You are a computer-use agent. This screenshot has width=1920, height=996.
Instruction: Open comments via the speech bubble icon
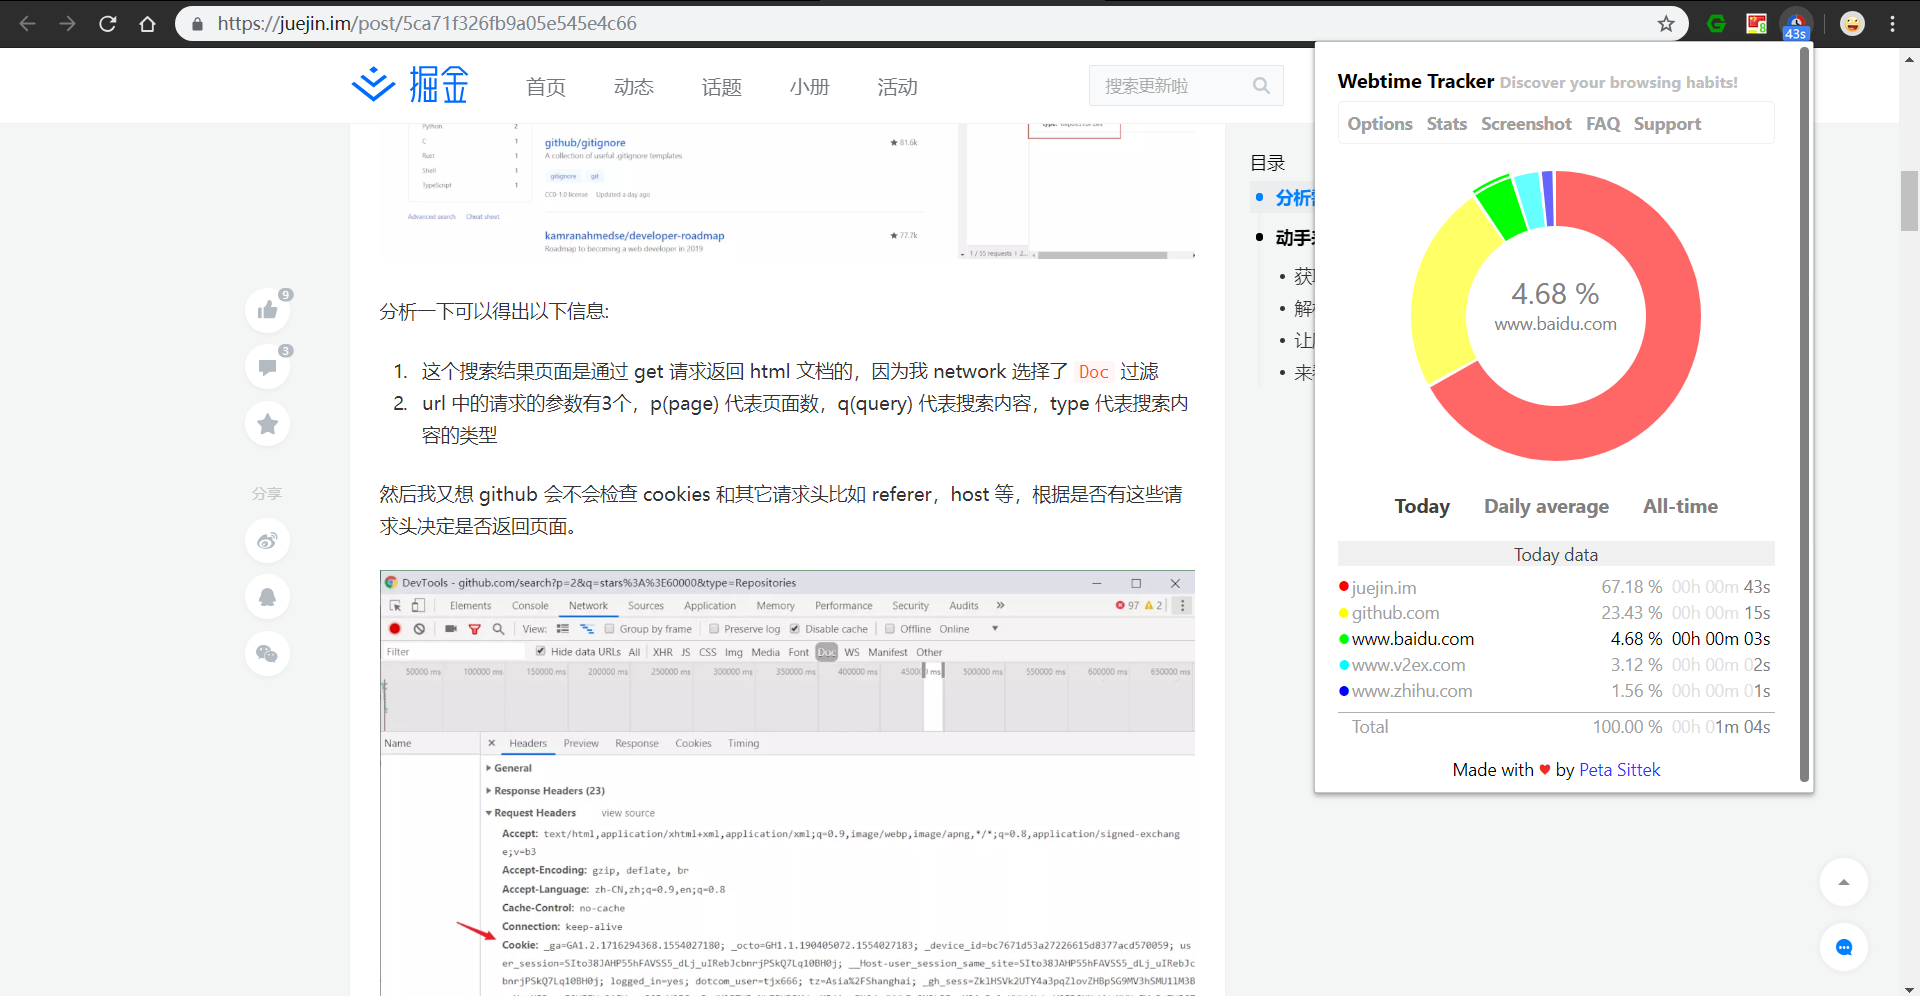pos(268,367)
